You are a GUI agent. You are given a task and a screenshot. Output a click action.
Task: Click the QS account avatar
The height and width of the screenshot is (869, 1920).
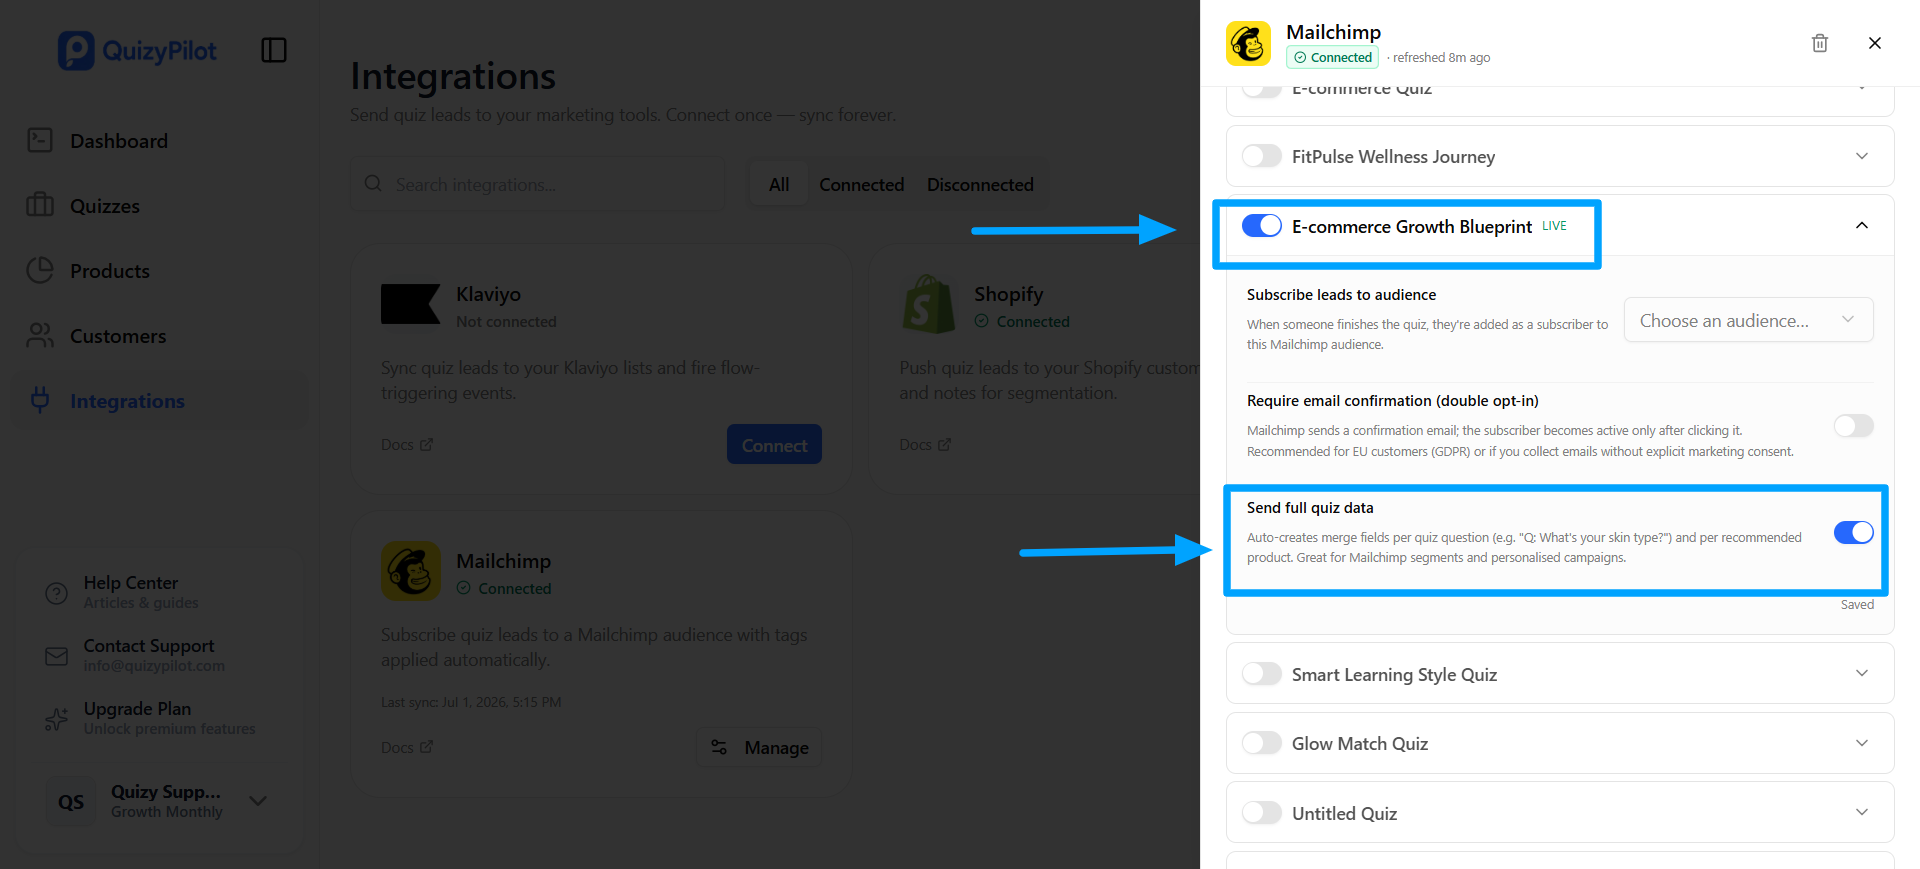click(x=71, y=802)
